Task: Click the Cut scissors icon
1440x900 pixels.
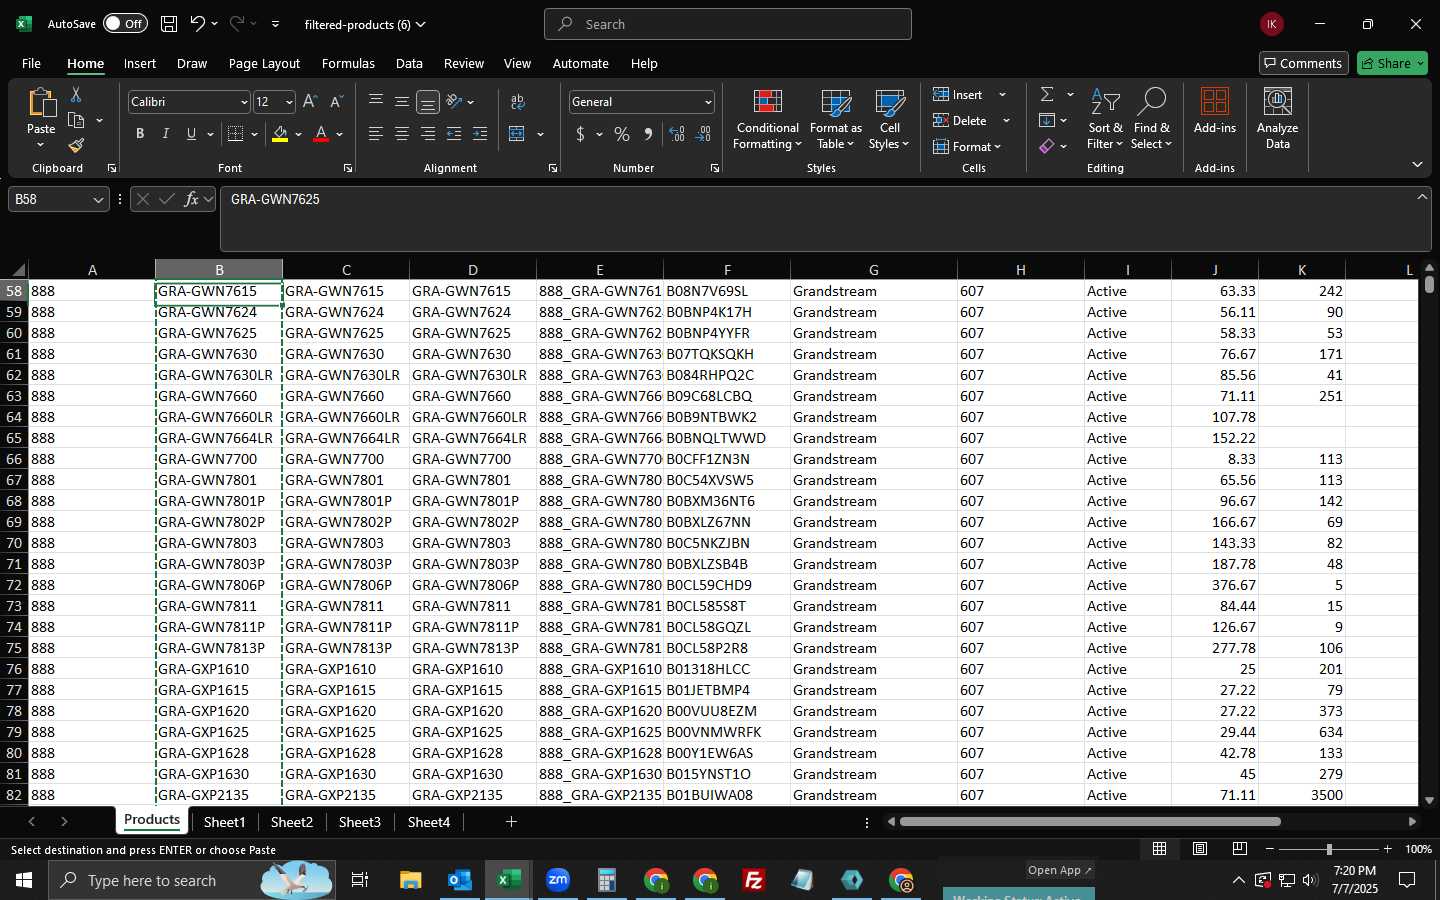Action: pyautogui.click(x=76, y=94)
